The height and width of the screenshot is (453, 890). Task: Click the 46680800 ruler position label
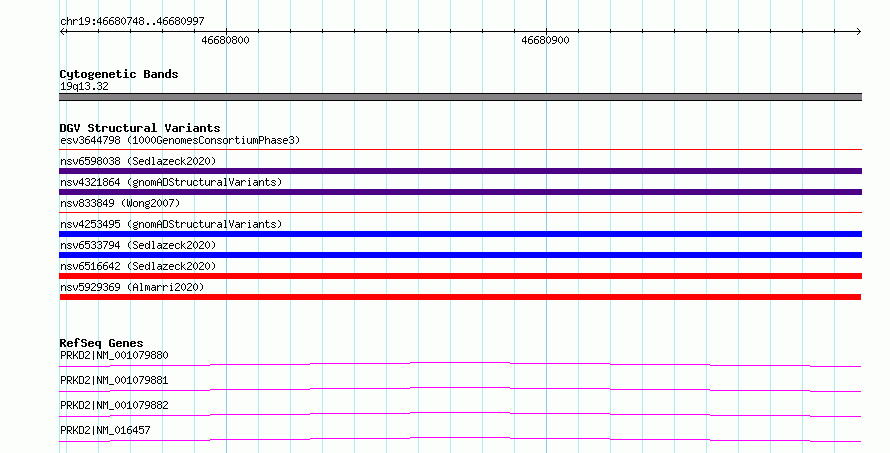click(225, 40)
